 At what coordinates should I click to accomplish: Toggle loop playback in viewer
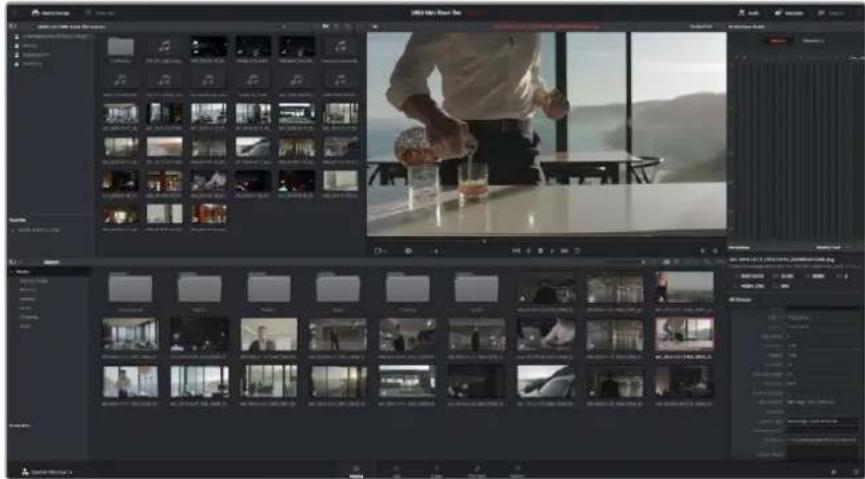coord(577,251)
